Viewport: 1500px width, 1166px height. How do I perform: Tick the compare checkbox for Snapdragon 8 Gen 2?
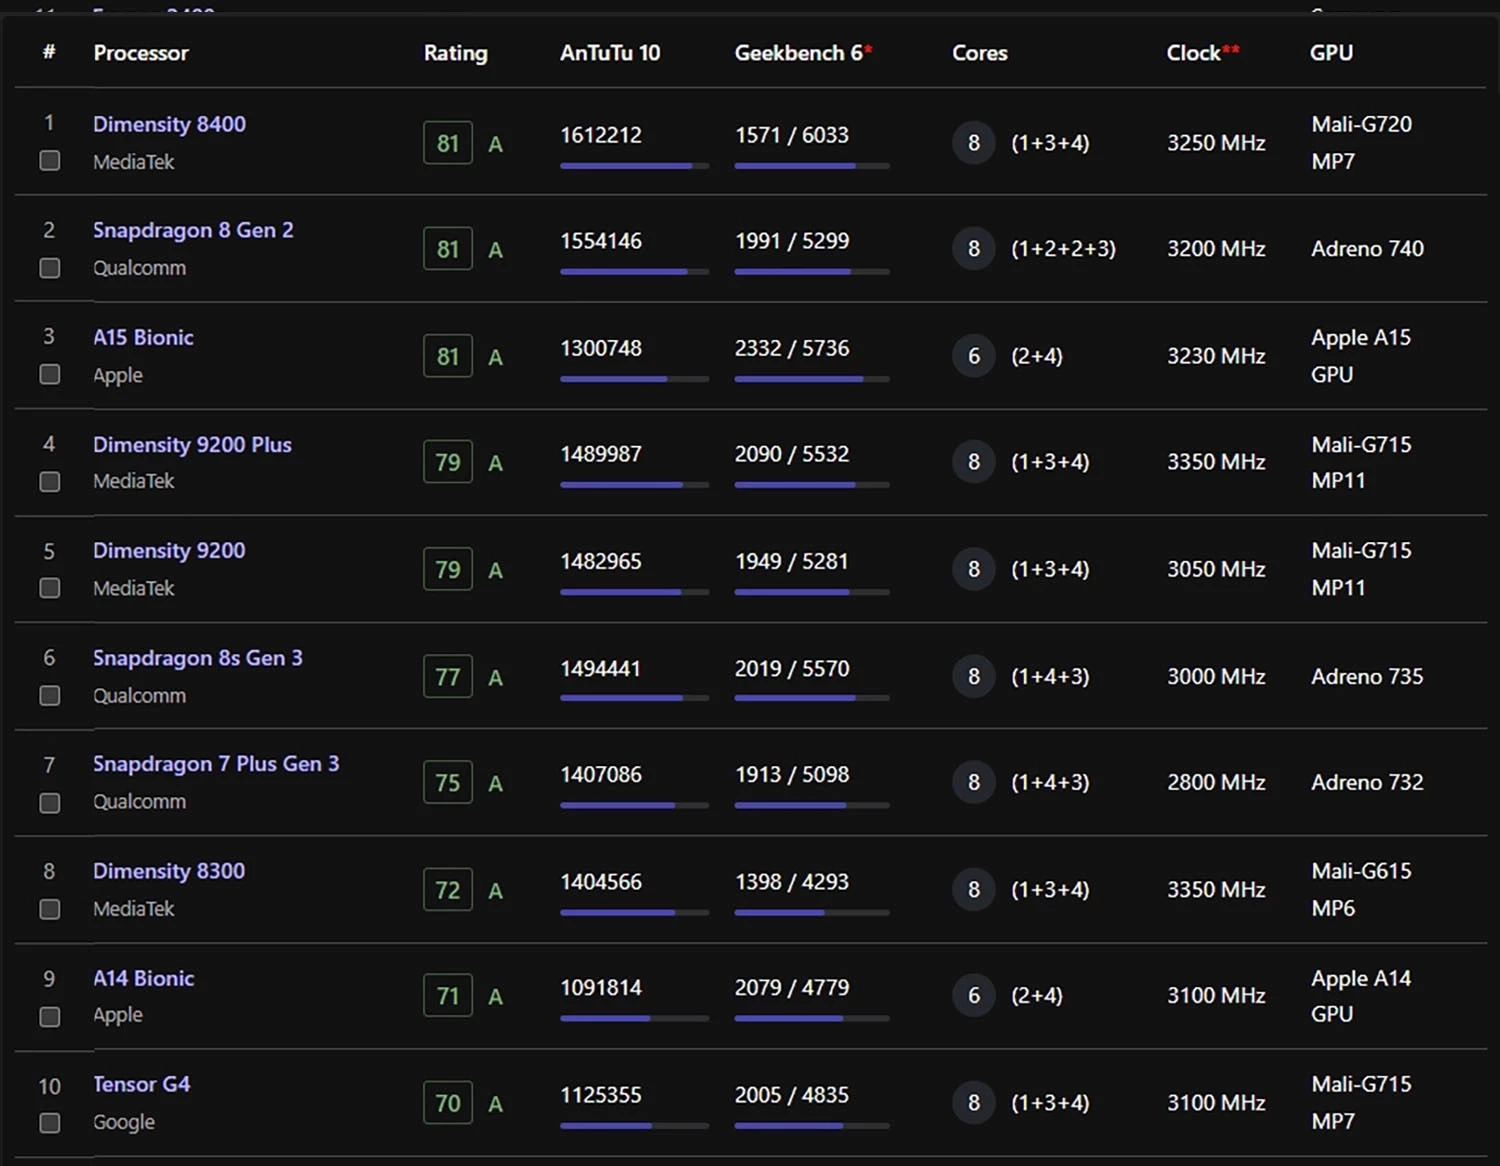click(x=49, y=268)
